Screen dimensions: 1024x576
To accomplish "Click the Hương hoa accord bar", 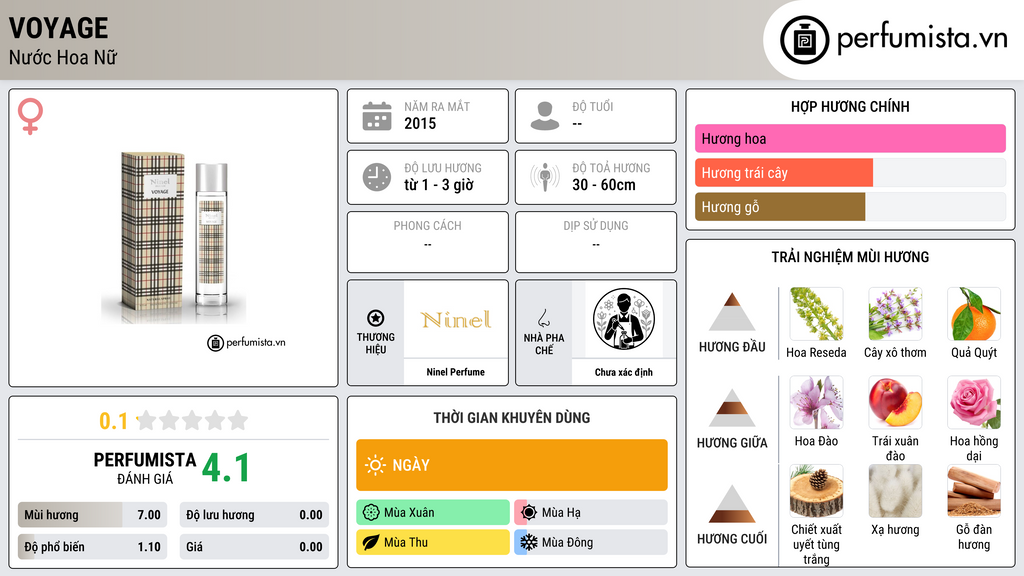I will pos(850,138).
